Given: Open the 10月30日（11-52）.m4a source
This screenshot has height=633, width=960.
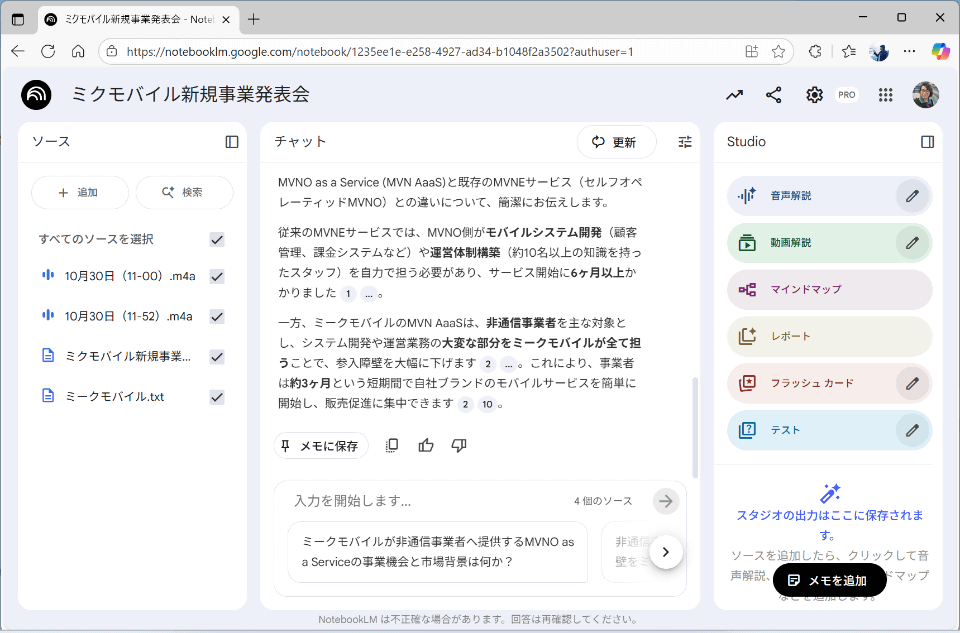Looking at the screenshot, I should [x=128, y=316].
